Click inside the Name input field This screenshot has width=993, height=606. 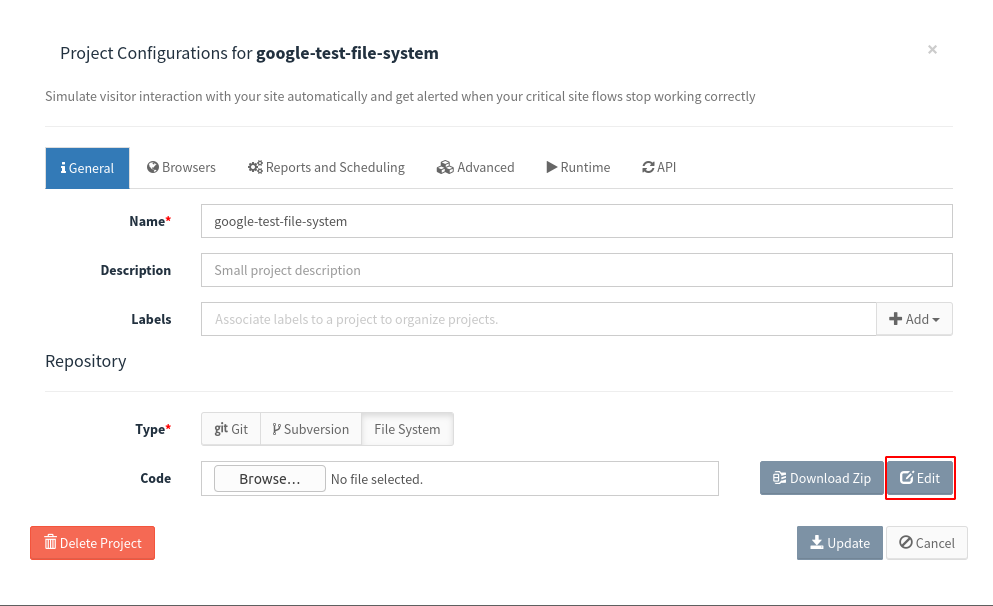pyautogui.click(x=576, y=221)
